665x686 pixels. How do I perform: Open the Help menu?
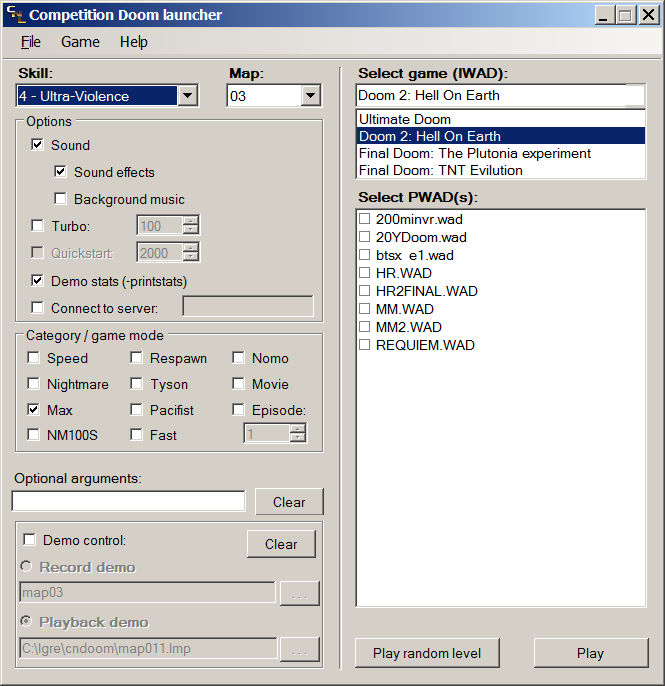[x=133, y=42]
